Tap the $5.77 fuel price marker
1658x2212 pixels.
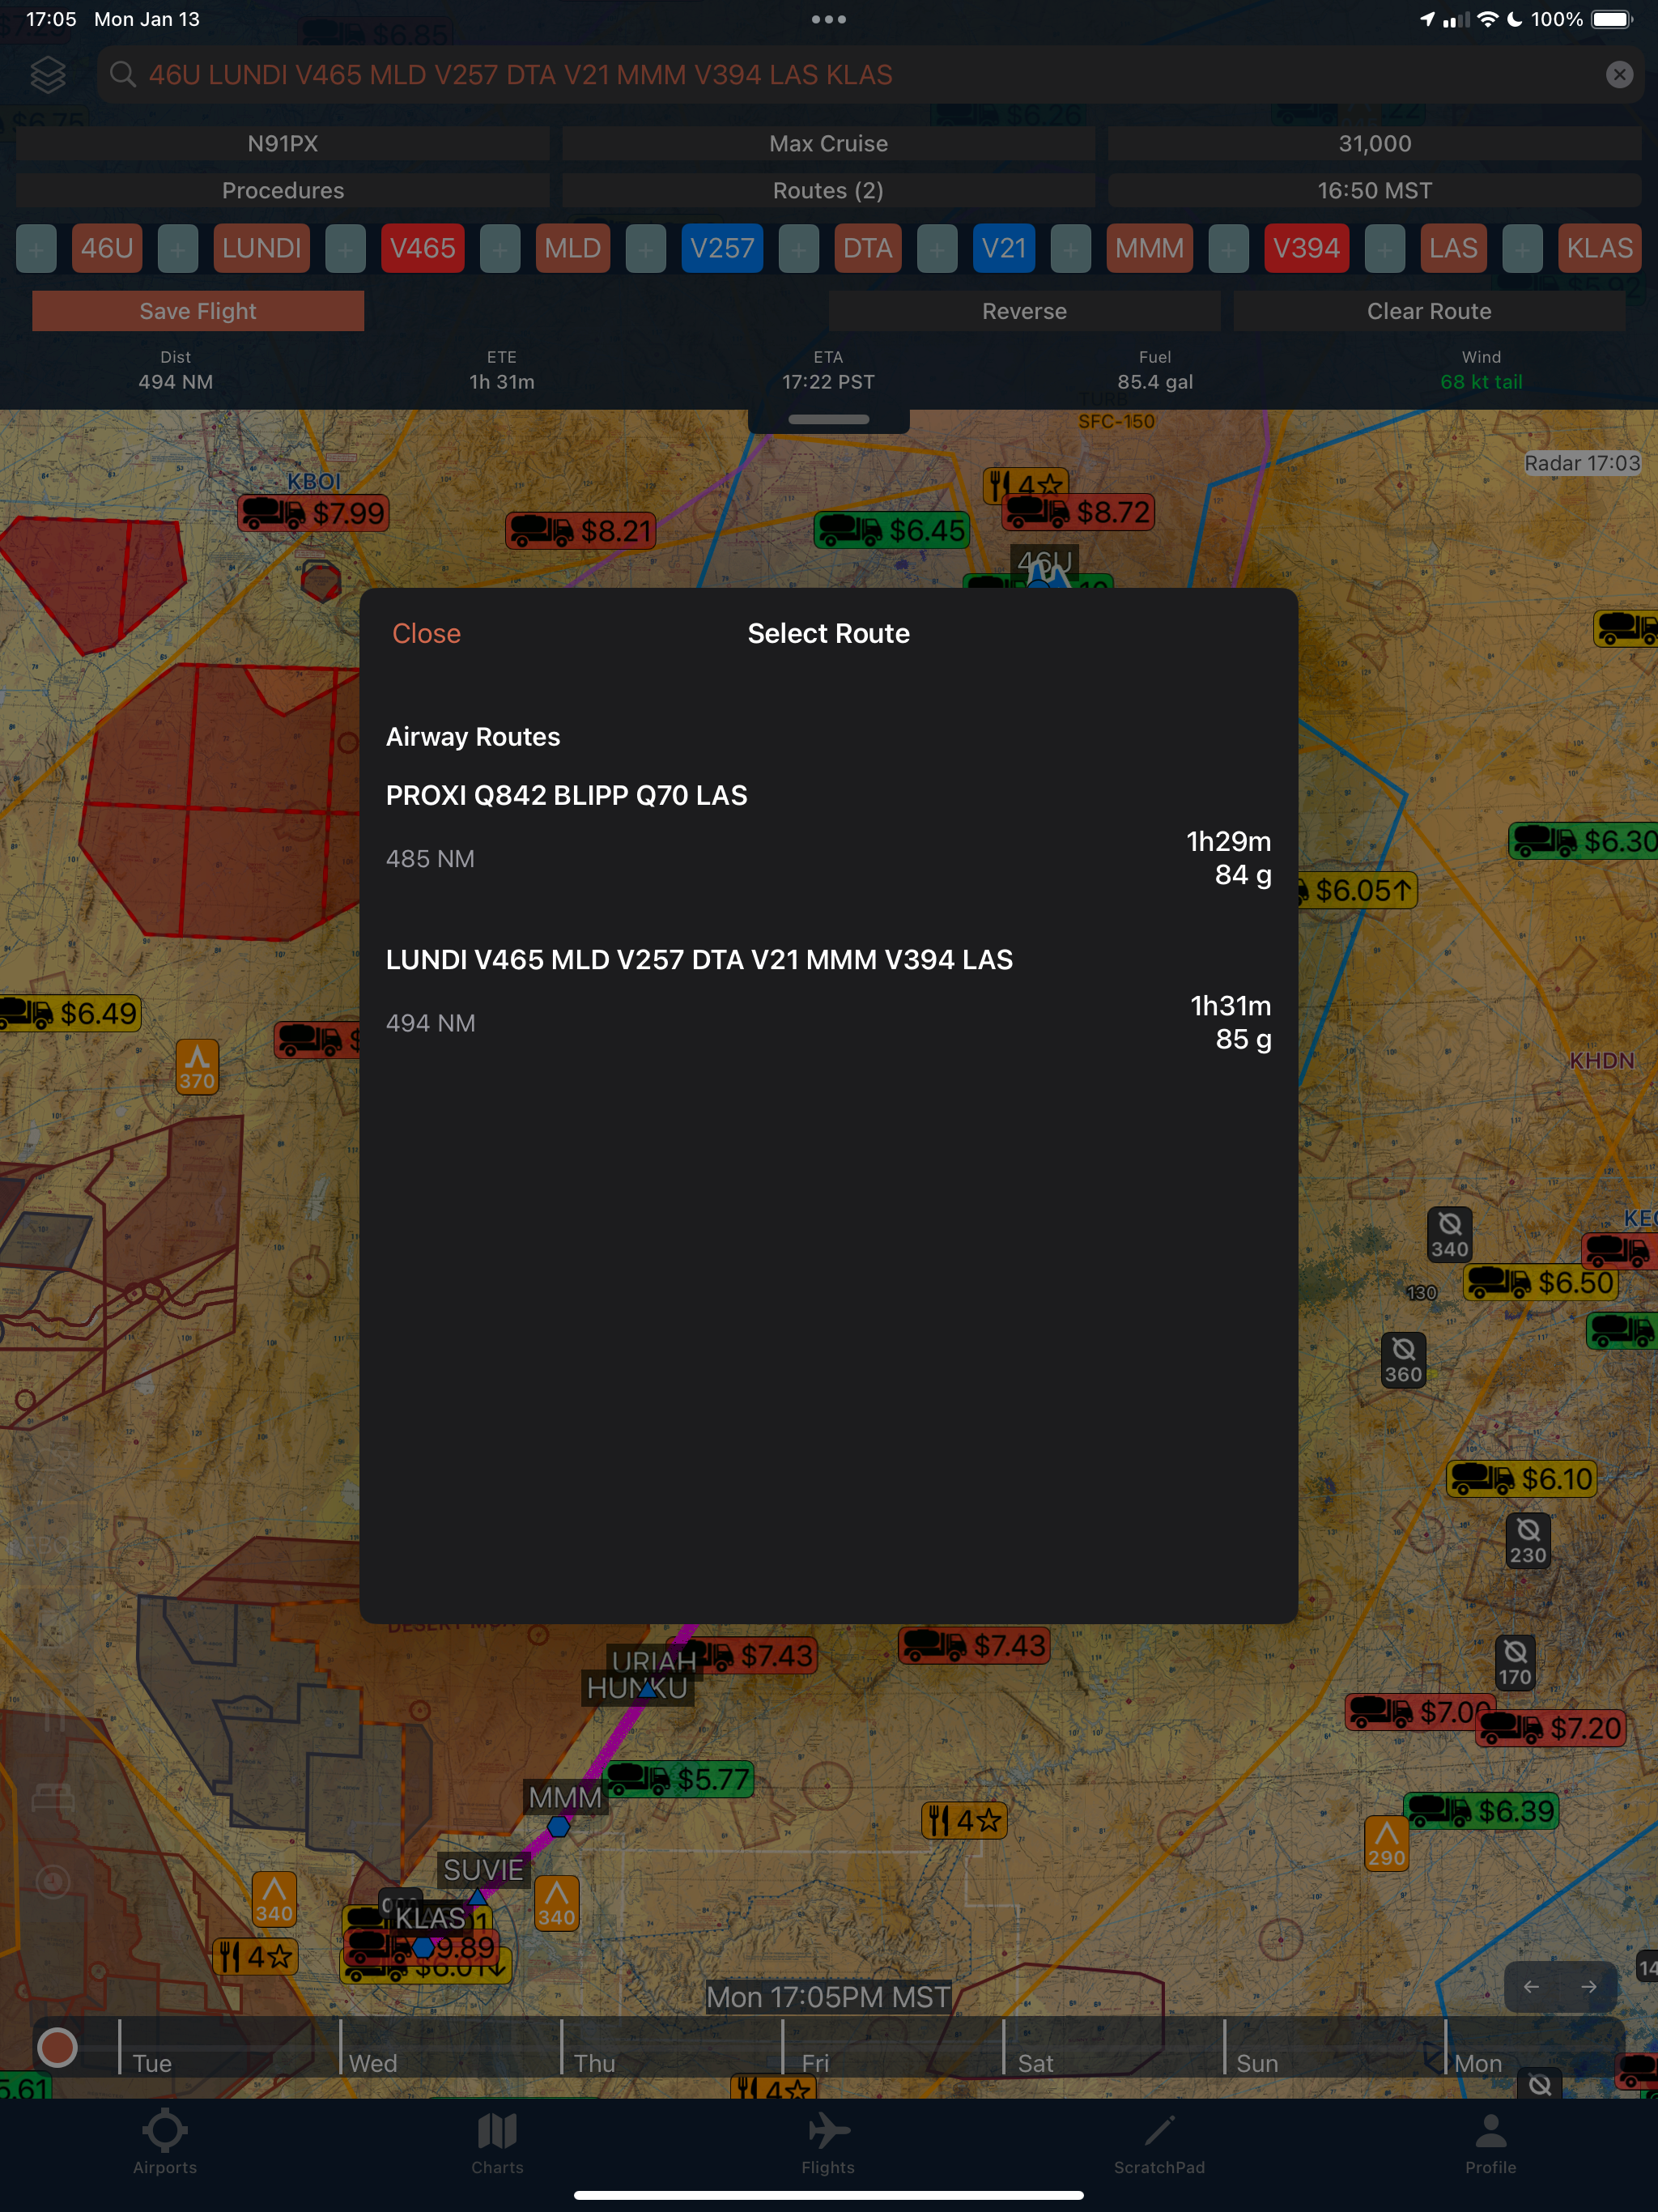[678, 1779]
